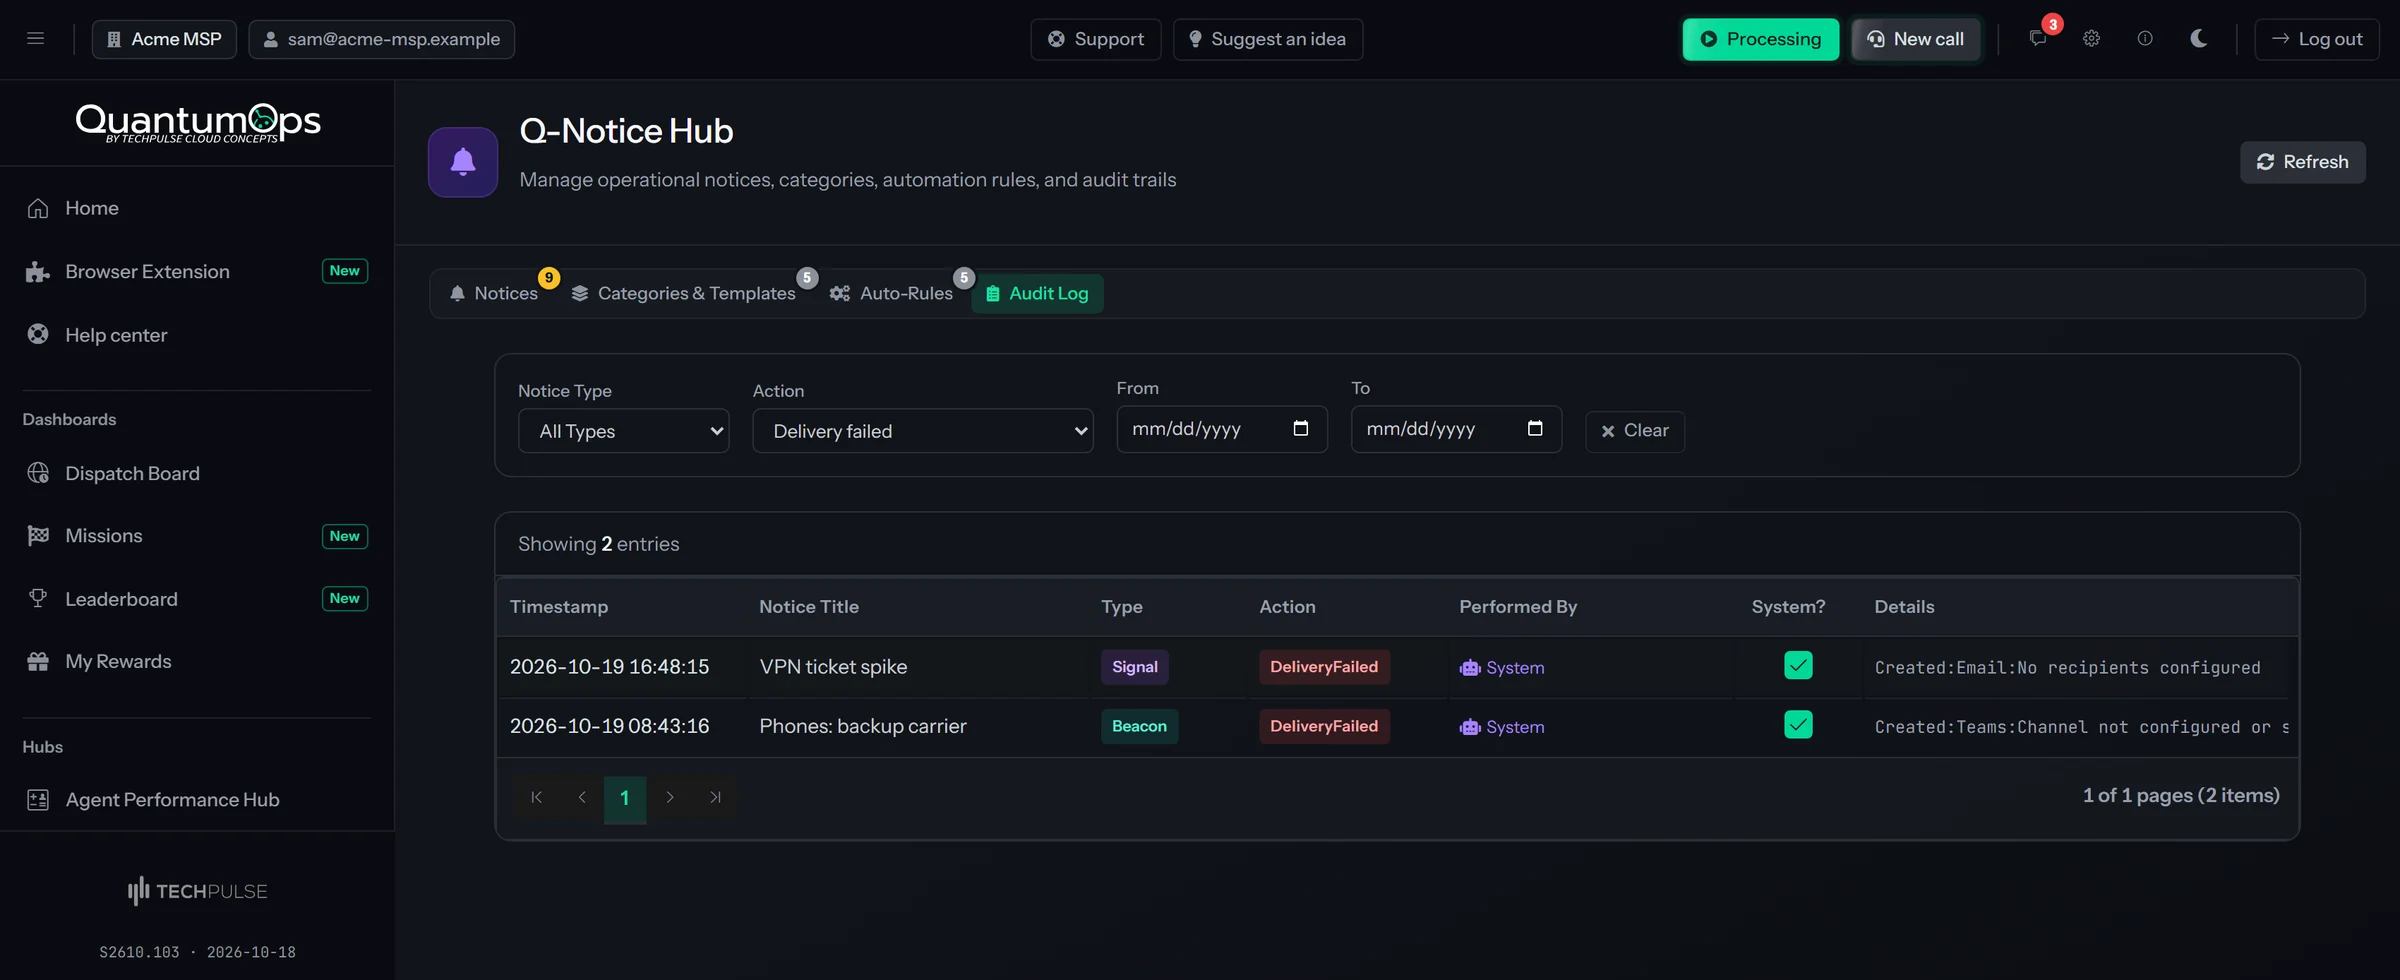
Task: Click the Agent Performance Hub icon
Action: (x=38, y=800)
